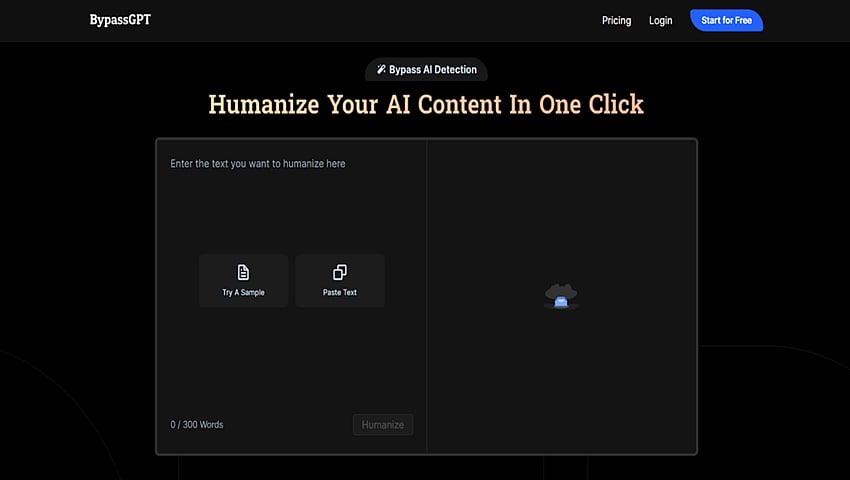The image size is (850, 480).
Task: Click the document icon above Try A Sample
Action: point(243,272)
